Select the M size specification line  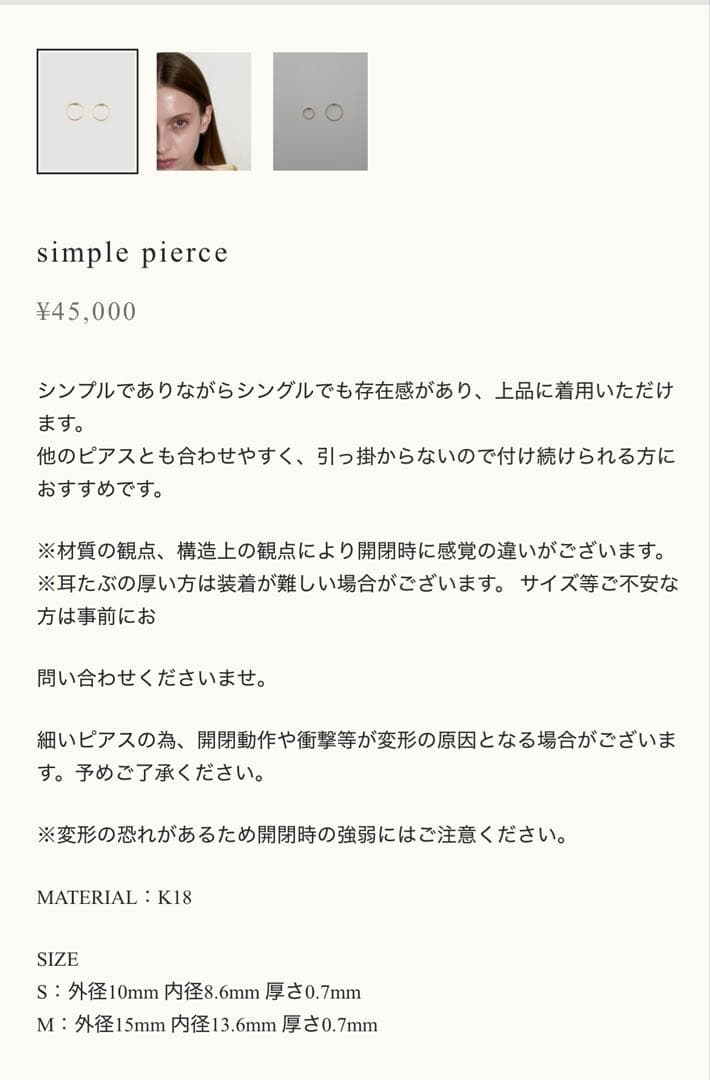208,1024
